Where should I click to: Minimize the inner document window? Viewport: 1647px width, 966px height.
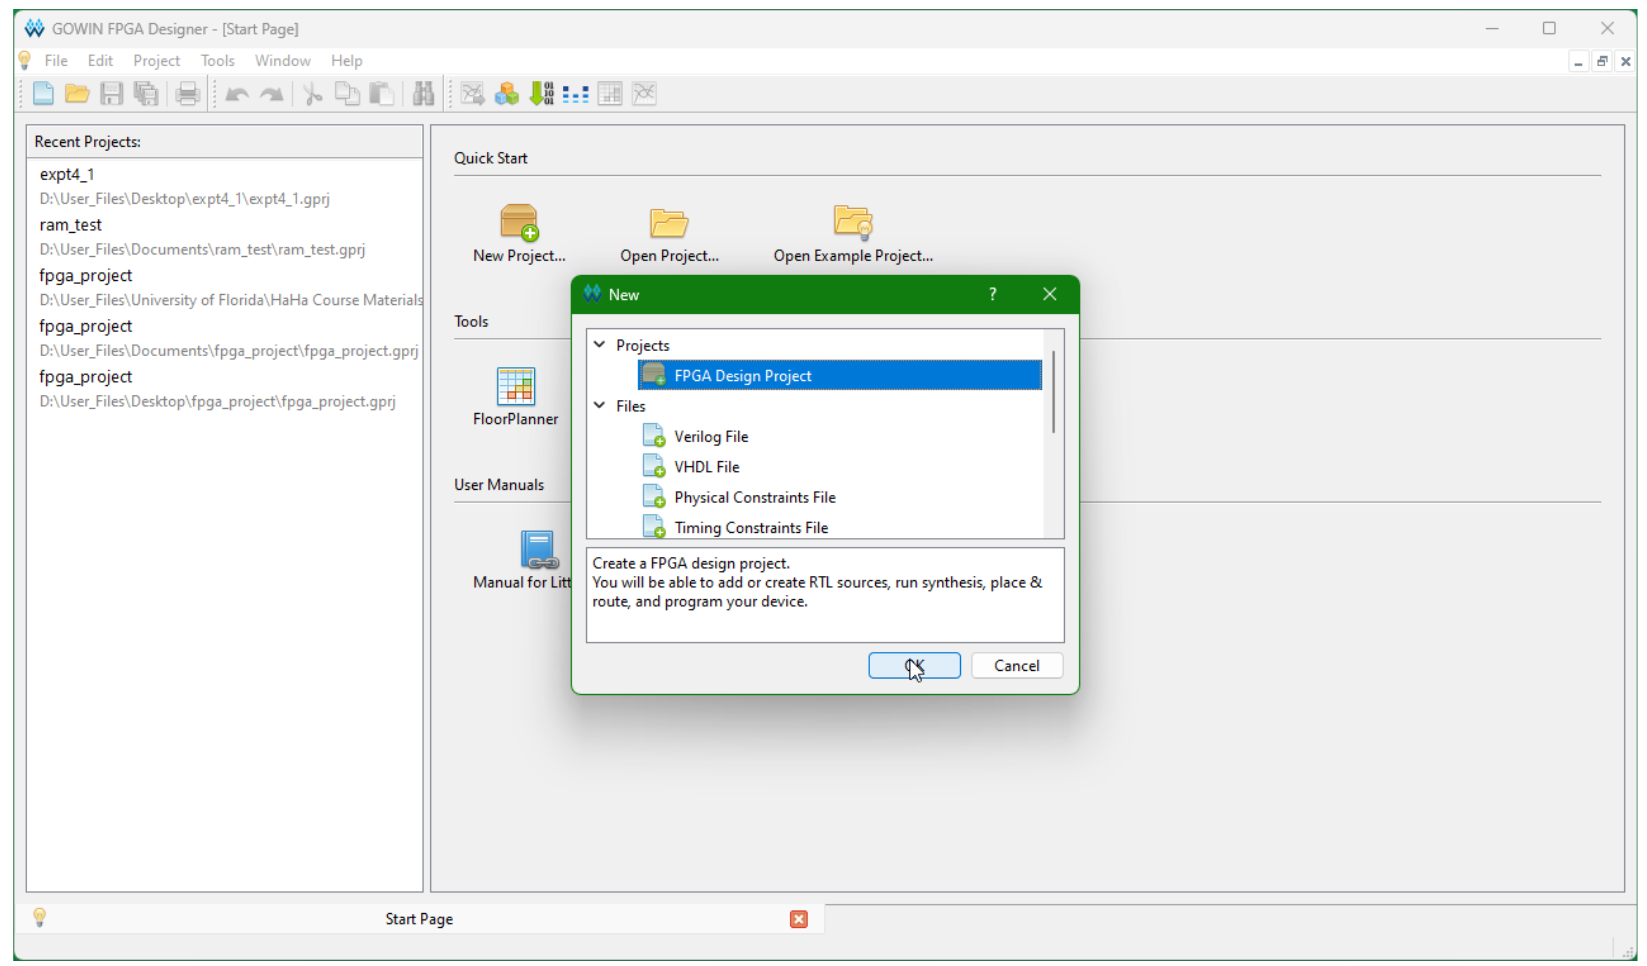click(x=1578, y=61)
